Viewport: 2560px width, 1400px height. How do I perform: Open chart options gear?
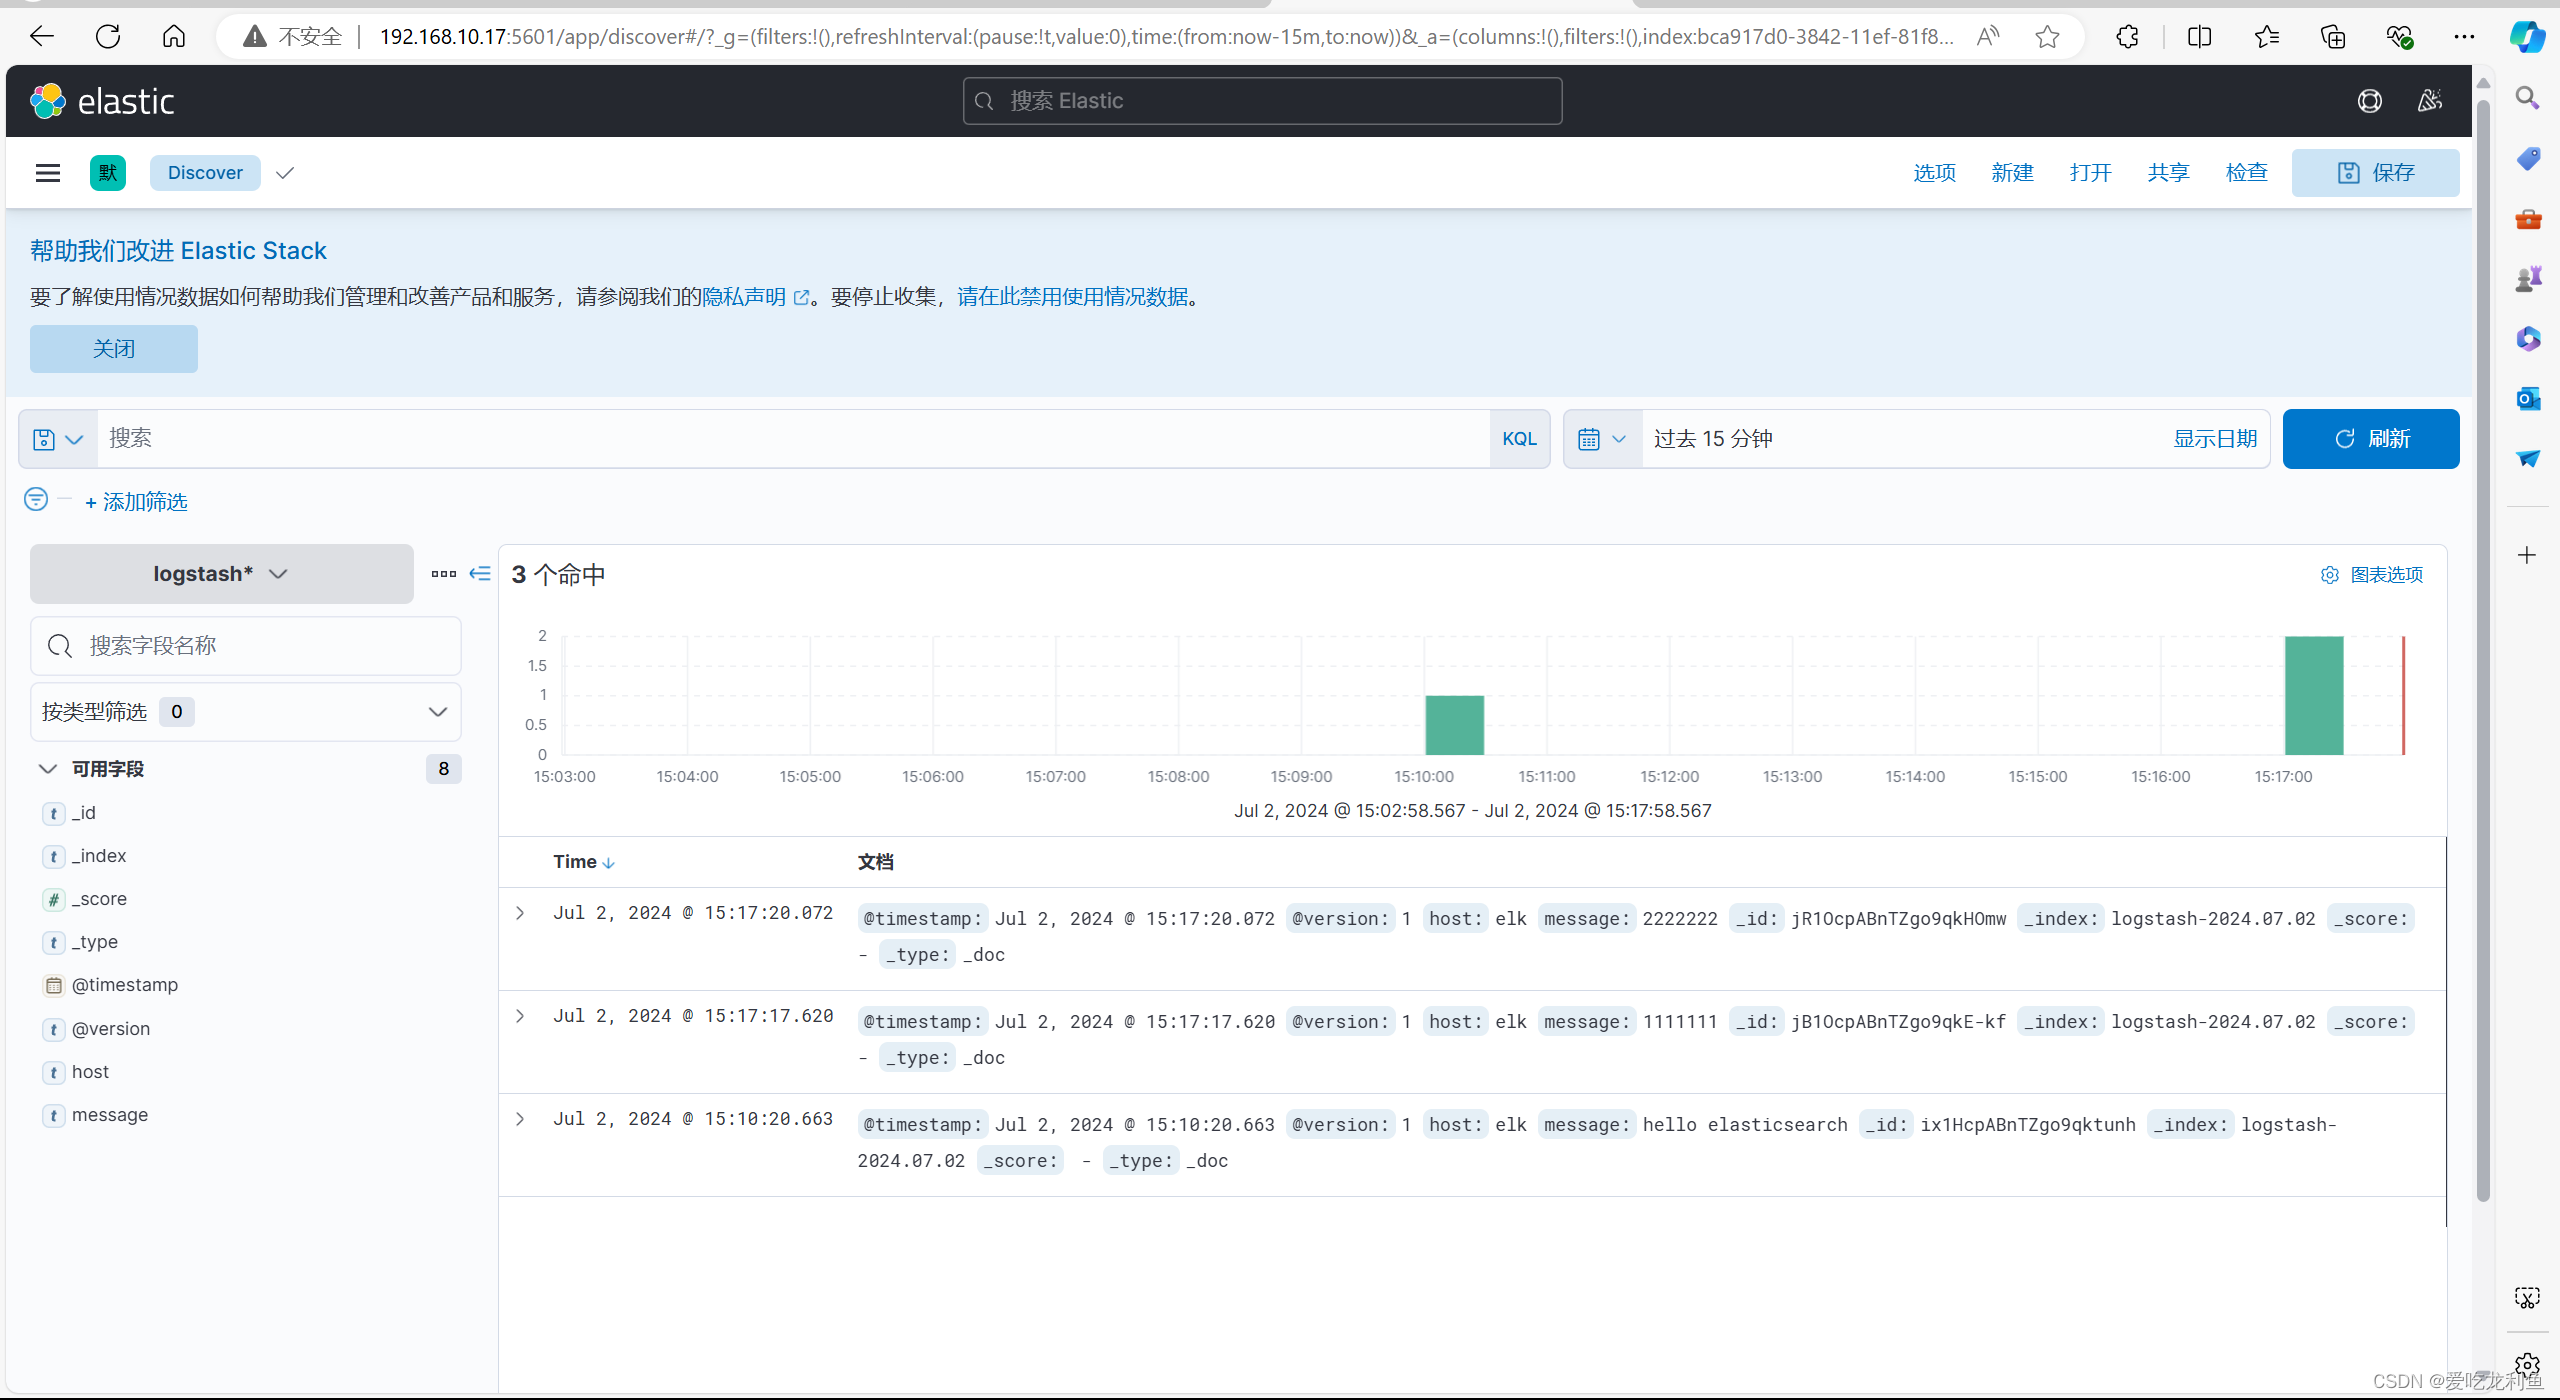[2371, 575]
